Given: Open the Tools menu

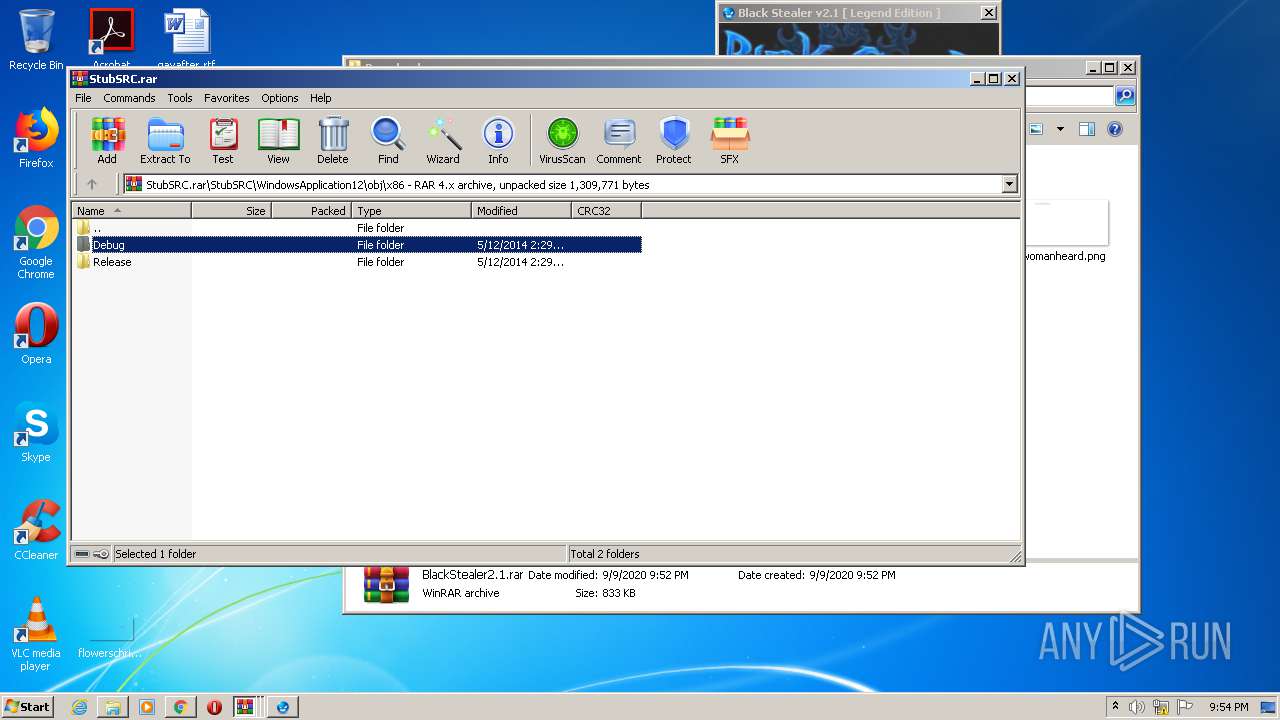Looking at the screenshot, I should 180,98.
